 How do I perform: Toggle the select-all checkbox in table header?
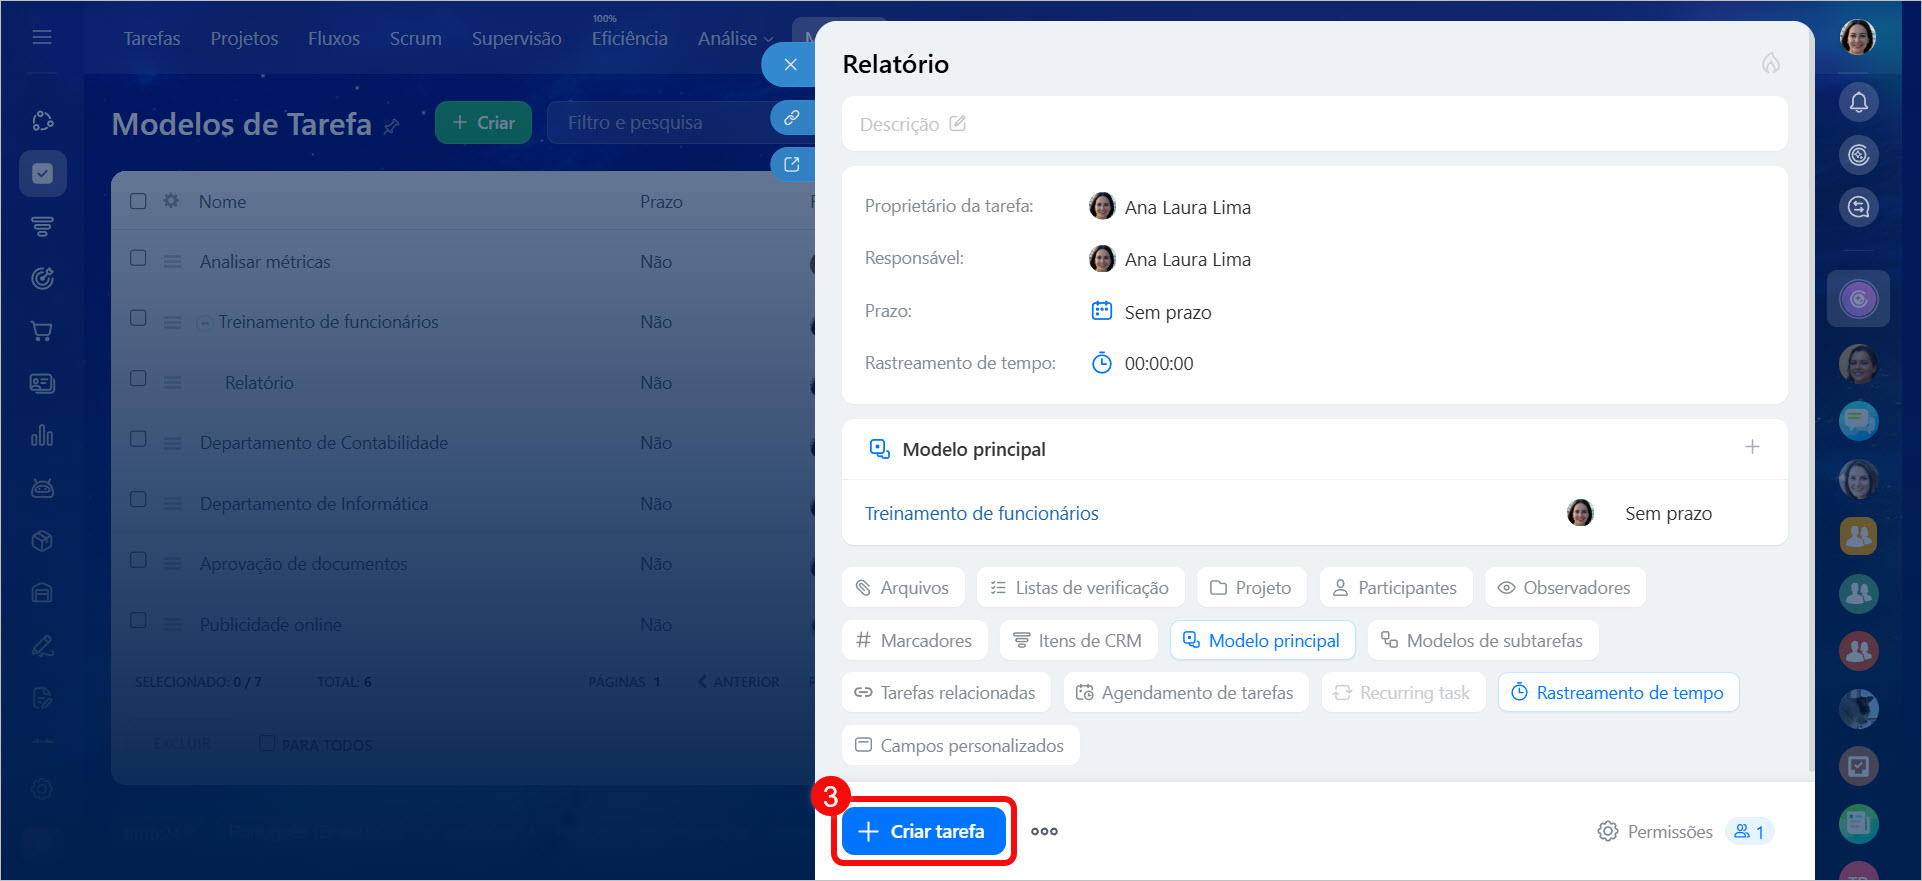click(x=138, y=201)
